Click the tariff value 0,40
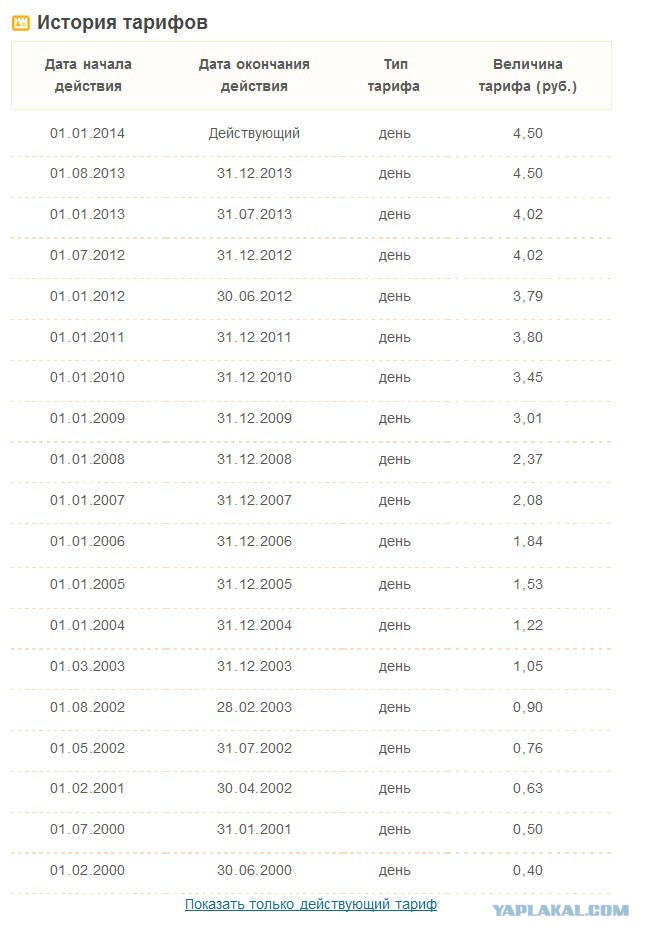655x940 pixels. [527, 870]
